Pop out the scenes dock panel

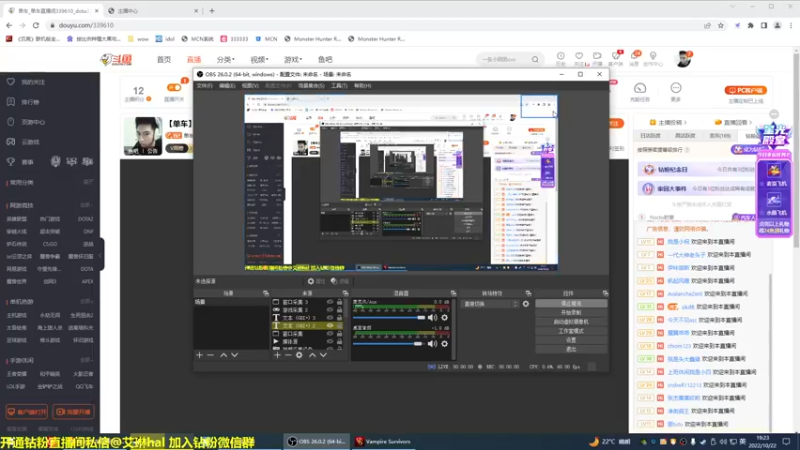click(266, 293)
